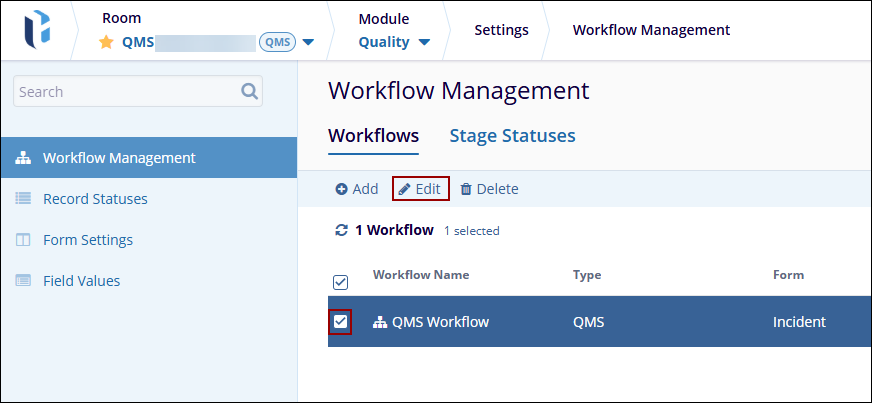The width and height of the screenshot is (872, 403).
Task: Click Edit to modify the selected workflow
Action: click(x=420, y=189)
